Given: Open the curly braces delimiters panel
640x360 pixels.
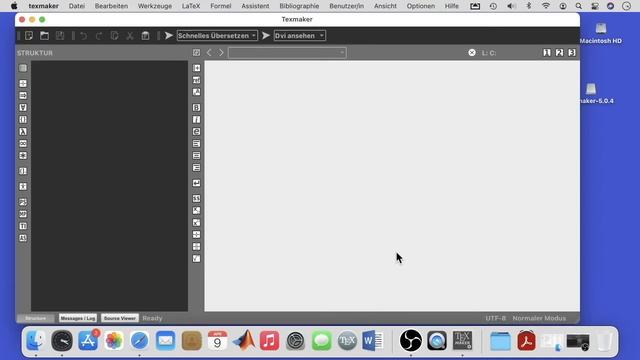Looking at the screenshot, I should (x=23, y=120).
